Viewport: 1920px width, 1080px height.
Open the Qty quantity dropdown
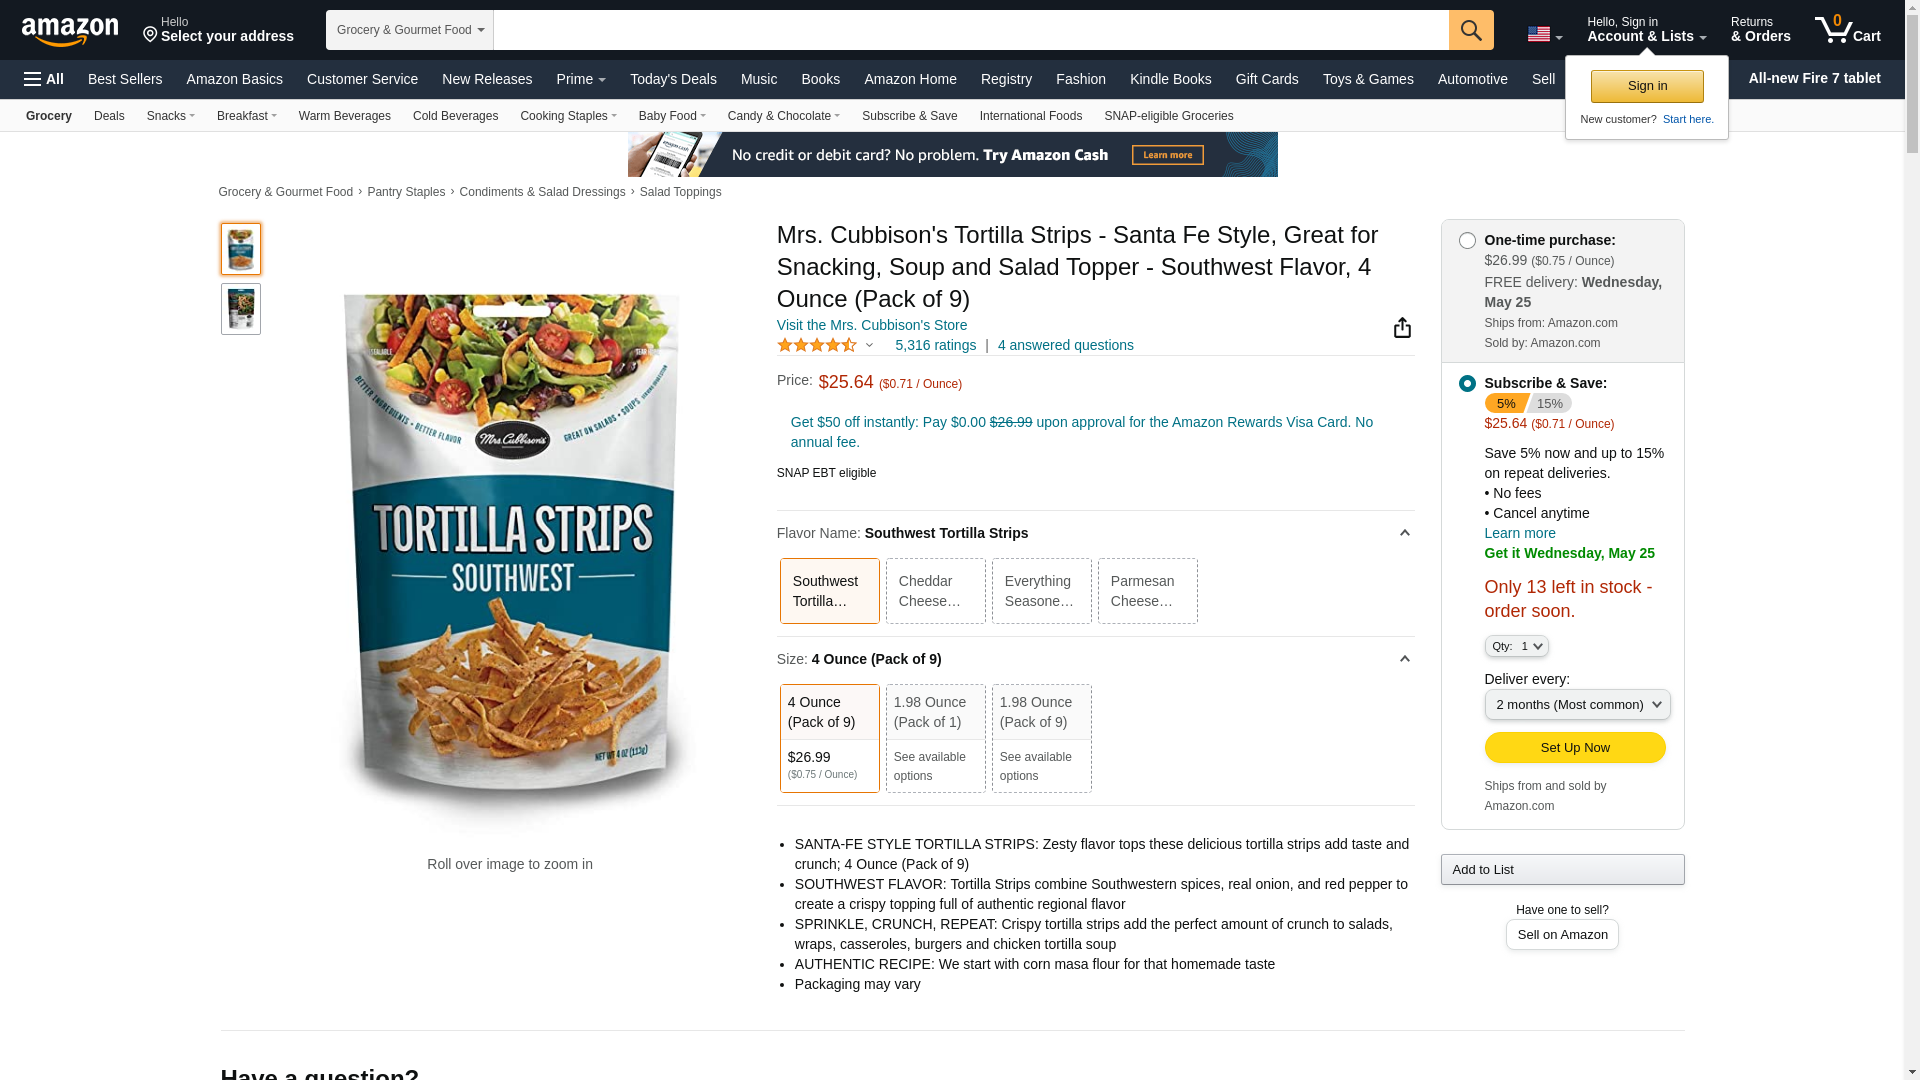coord(1516,647)
